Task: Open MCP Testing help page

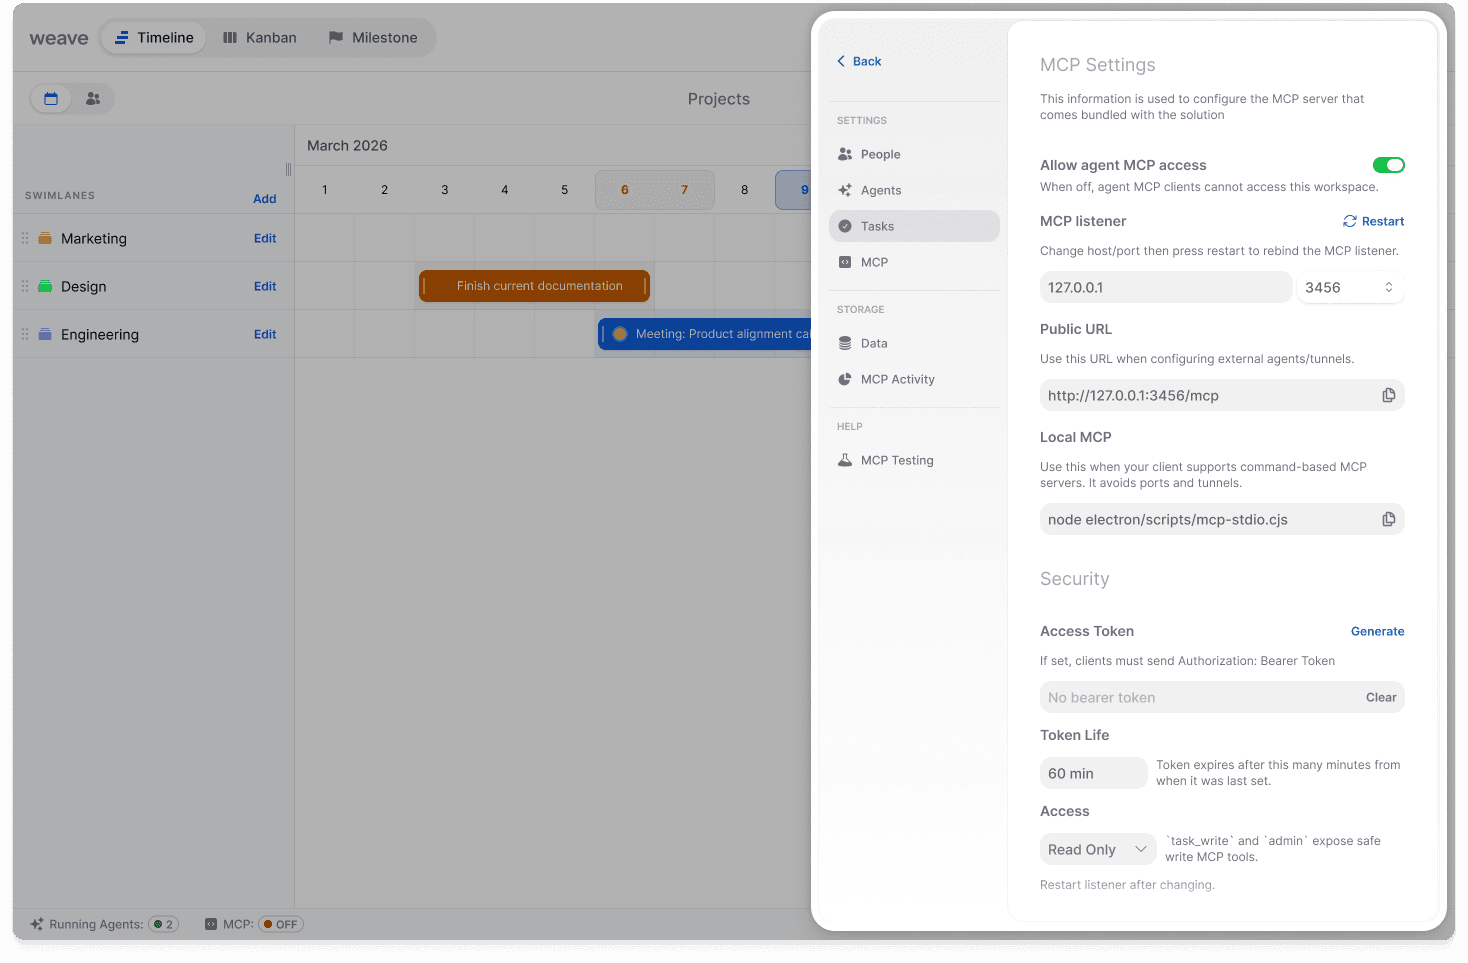Action: pyautogui.click(x=914, y=460)
